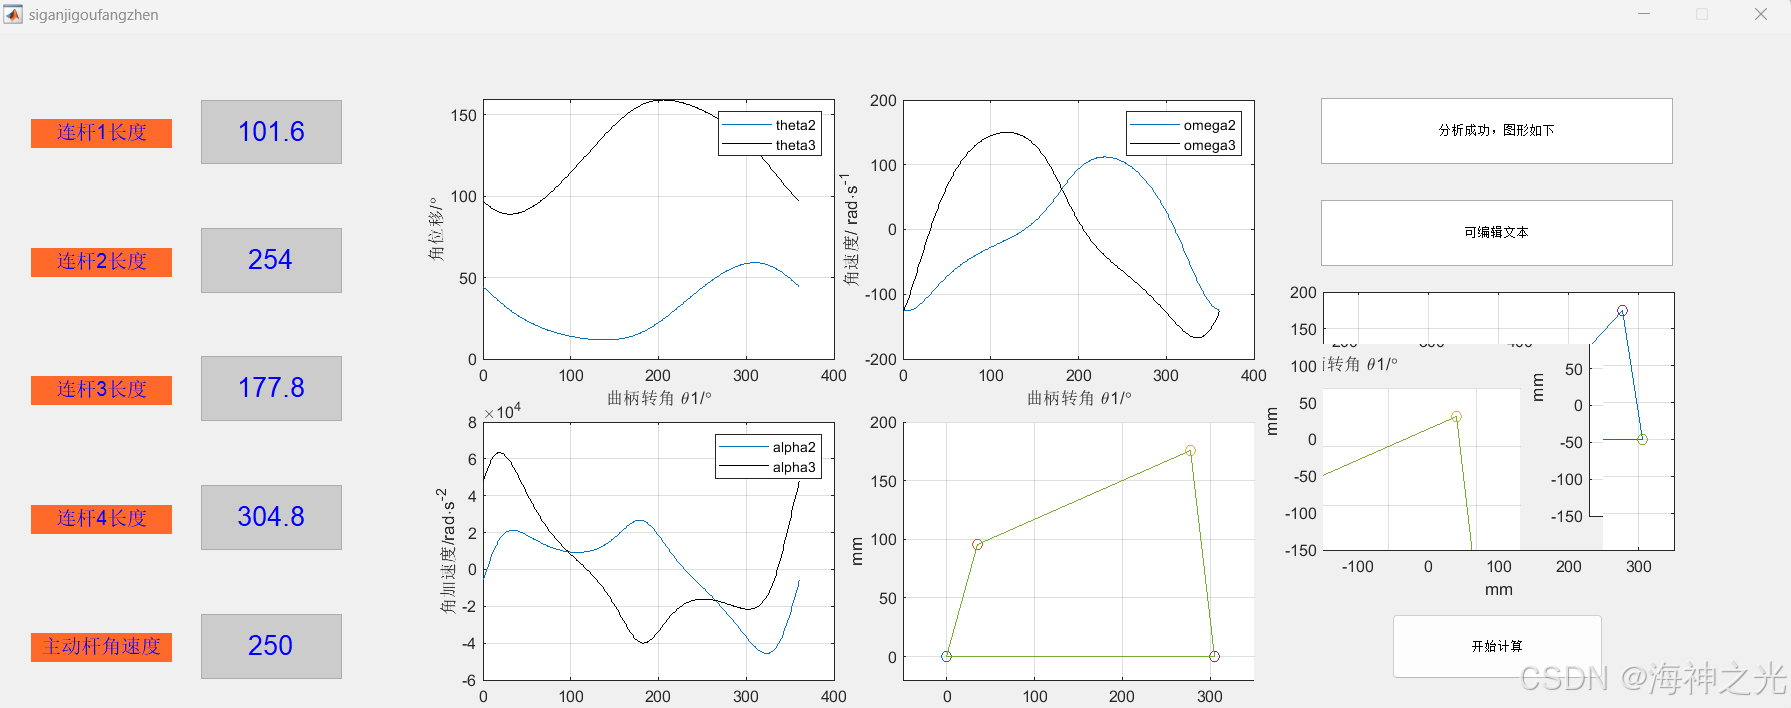Viewport: 1791px width, 708px height.
Task: Click the 分析成功，图形如下 status box
Action: tap(1496, 130)
